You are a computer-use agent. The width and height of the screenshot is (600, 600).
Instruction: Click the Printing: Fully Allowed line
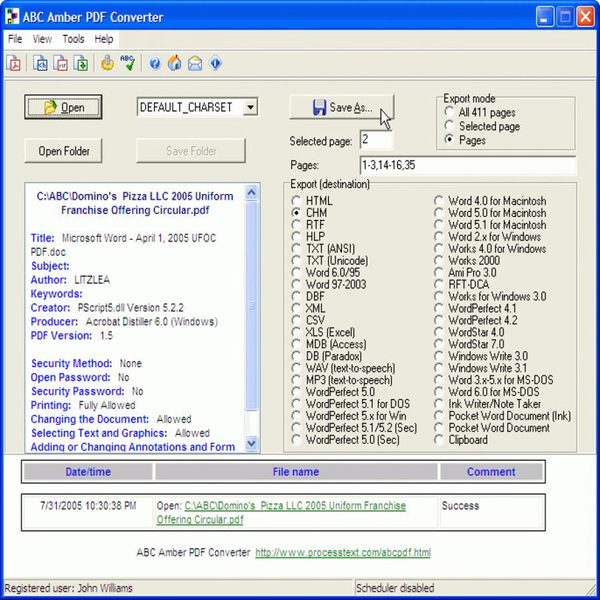[x=83, y=405]
